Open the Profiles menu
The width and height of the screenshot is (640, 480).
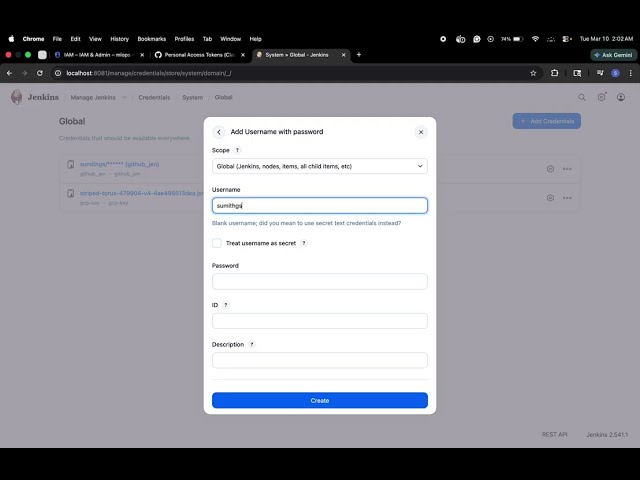[x=184, y=39]
